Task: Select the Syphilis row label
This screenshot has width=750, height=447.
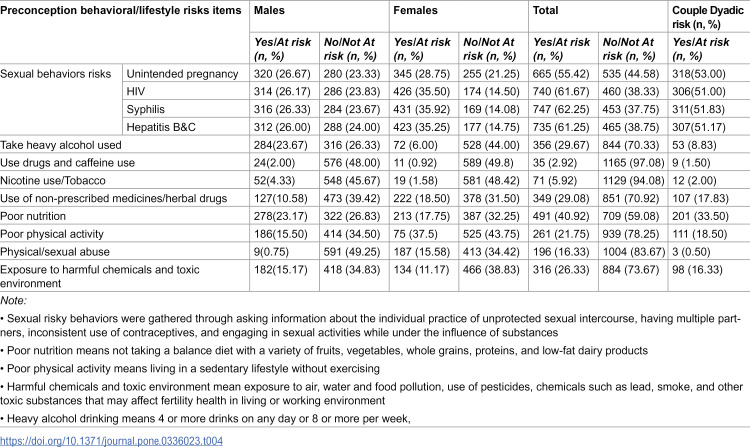Action: coord(145,109)
